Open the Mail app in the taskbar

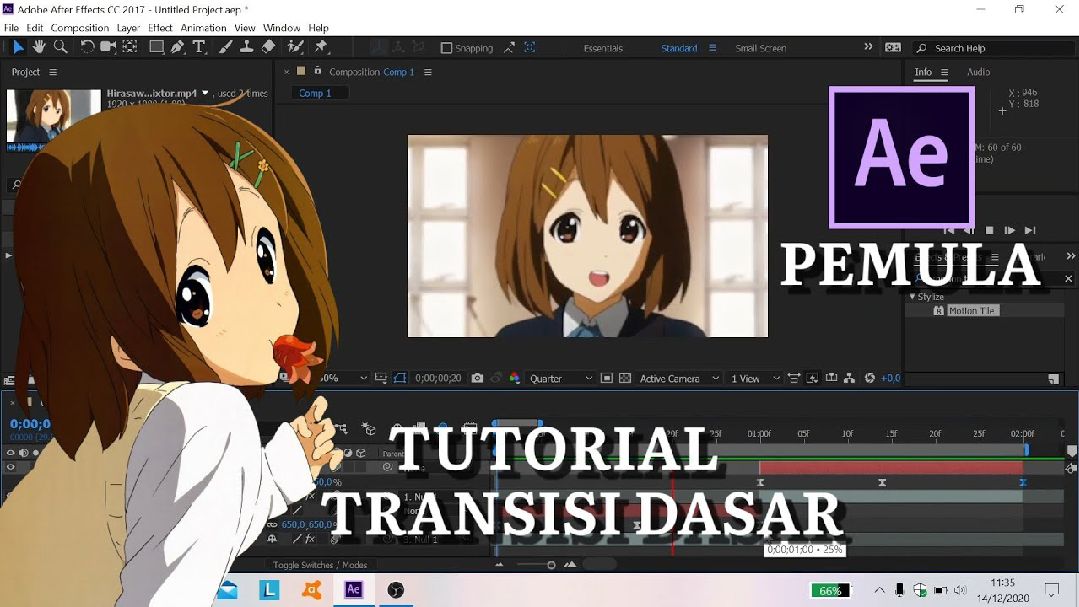coord(228,590)
